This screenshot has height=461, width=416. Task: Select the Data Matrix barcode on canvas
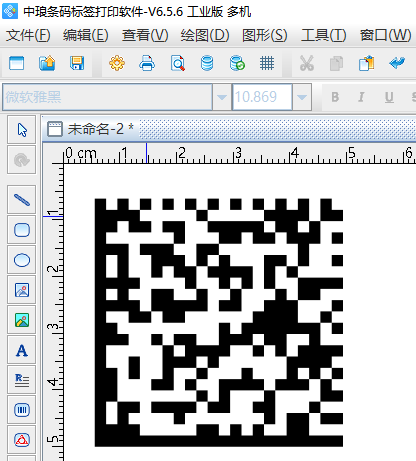point(219,322)
